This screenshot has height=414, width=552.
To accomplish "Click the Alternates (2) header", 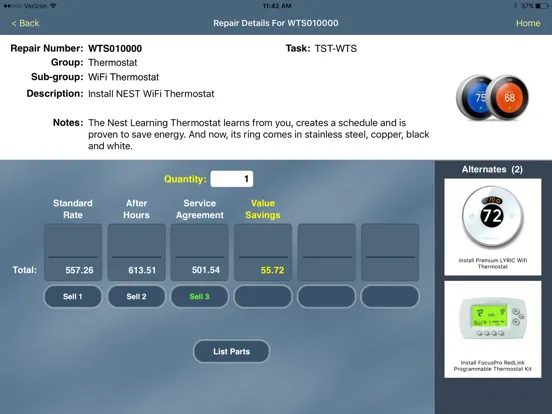I will [492, 169].
